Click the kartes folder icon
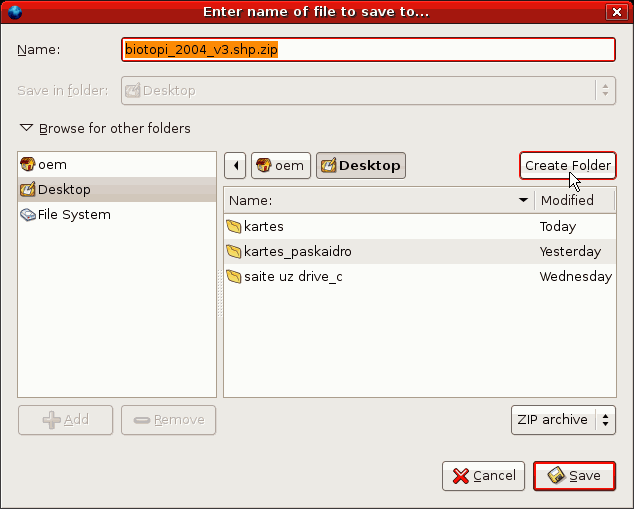 [x=234, y=226]
